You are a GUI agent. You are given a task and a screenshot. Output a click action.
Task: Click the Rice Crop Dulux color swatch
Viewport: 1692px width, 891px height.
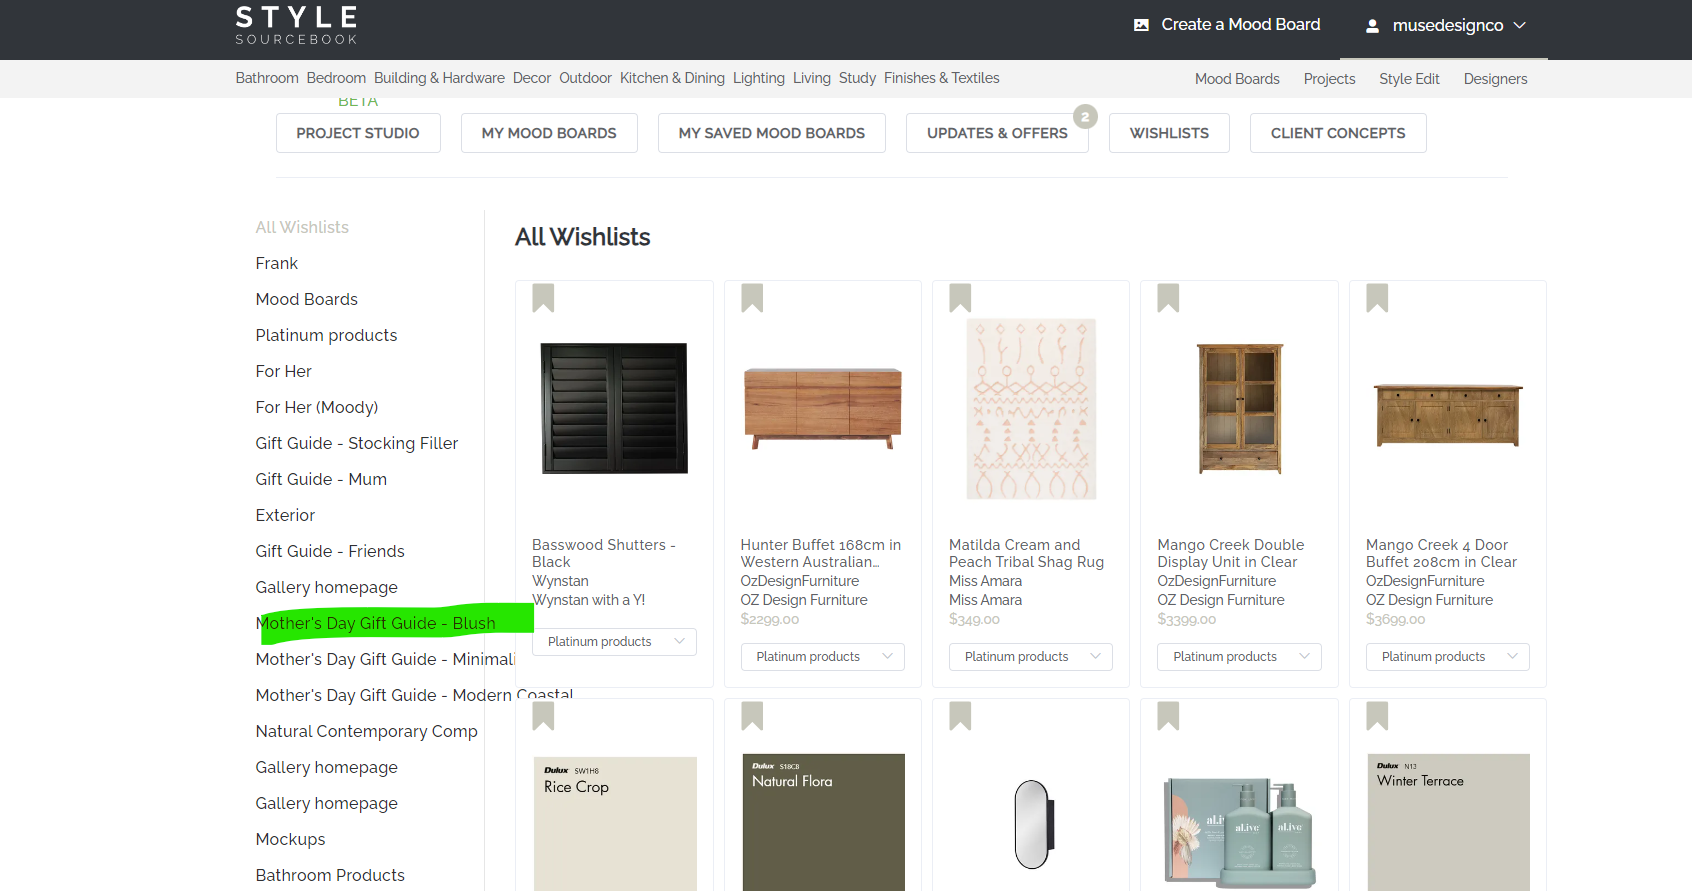tap(615, 823)
